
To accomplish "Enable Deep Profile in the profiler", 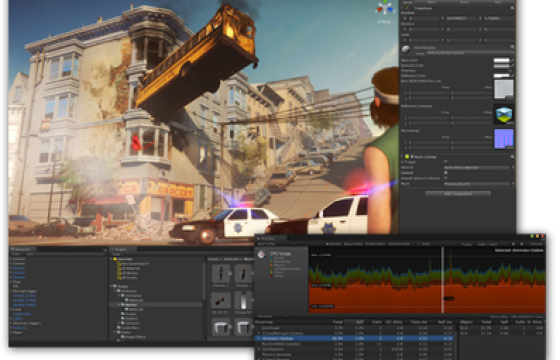I will [x=353, y=244].
